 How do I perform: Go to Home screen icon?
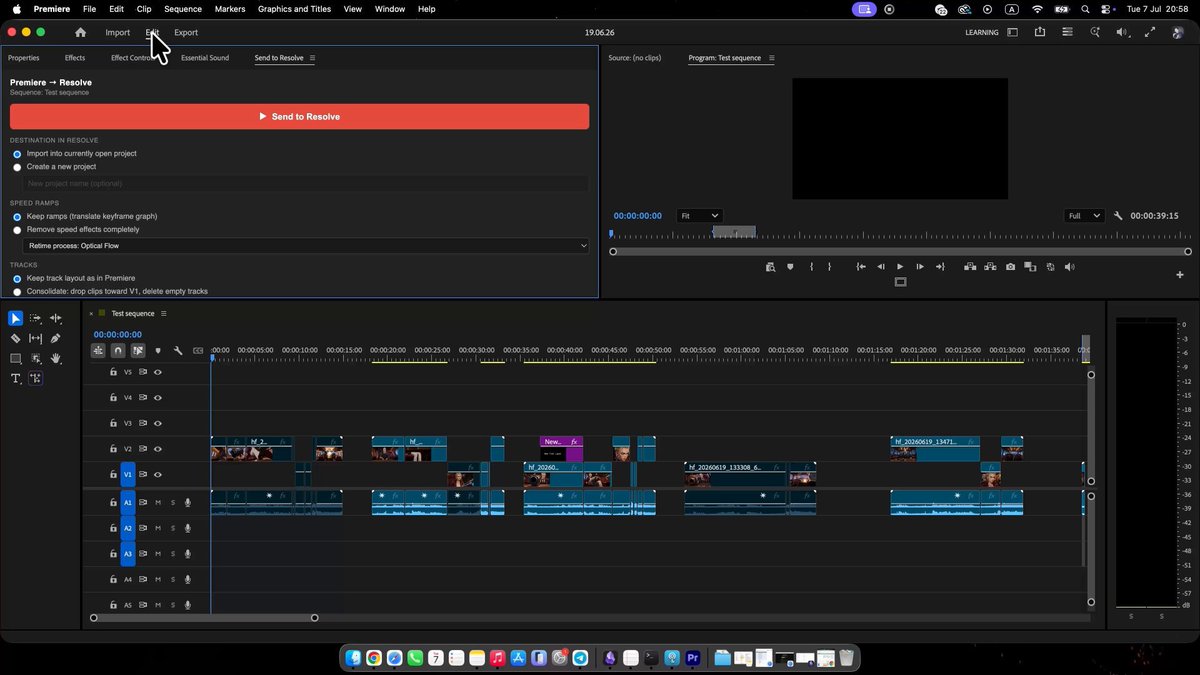[80, 32]
